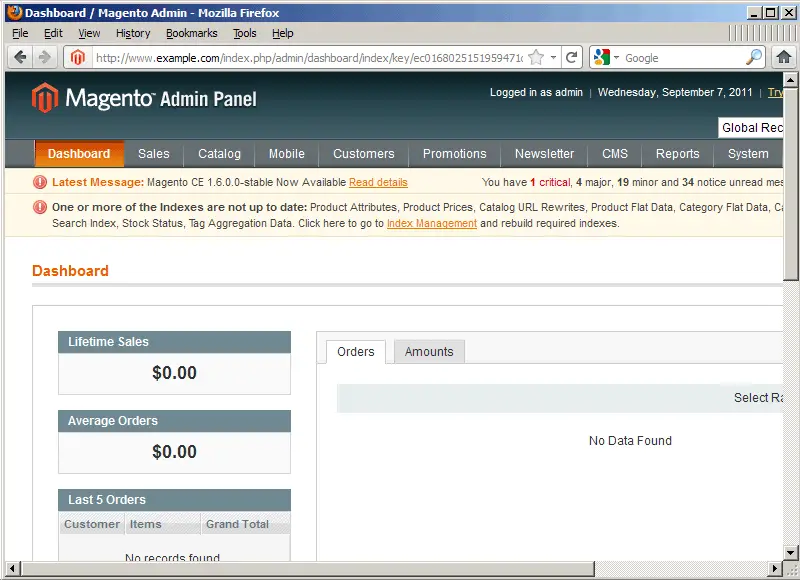Open the Help menu

[x=283, y=33]
